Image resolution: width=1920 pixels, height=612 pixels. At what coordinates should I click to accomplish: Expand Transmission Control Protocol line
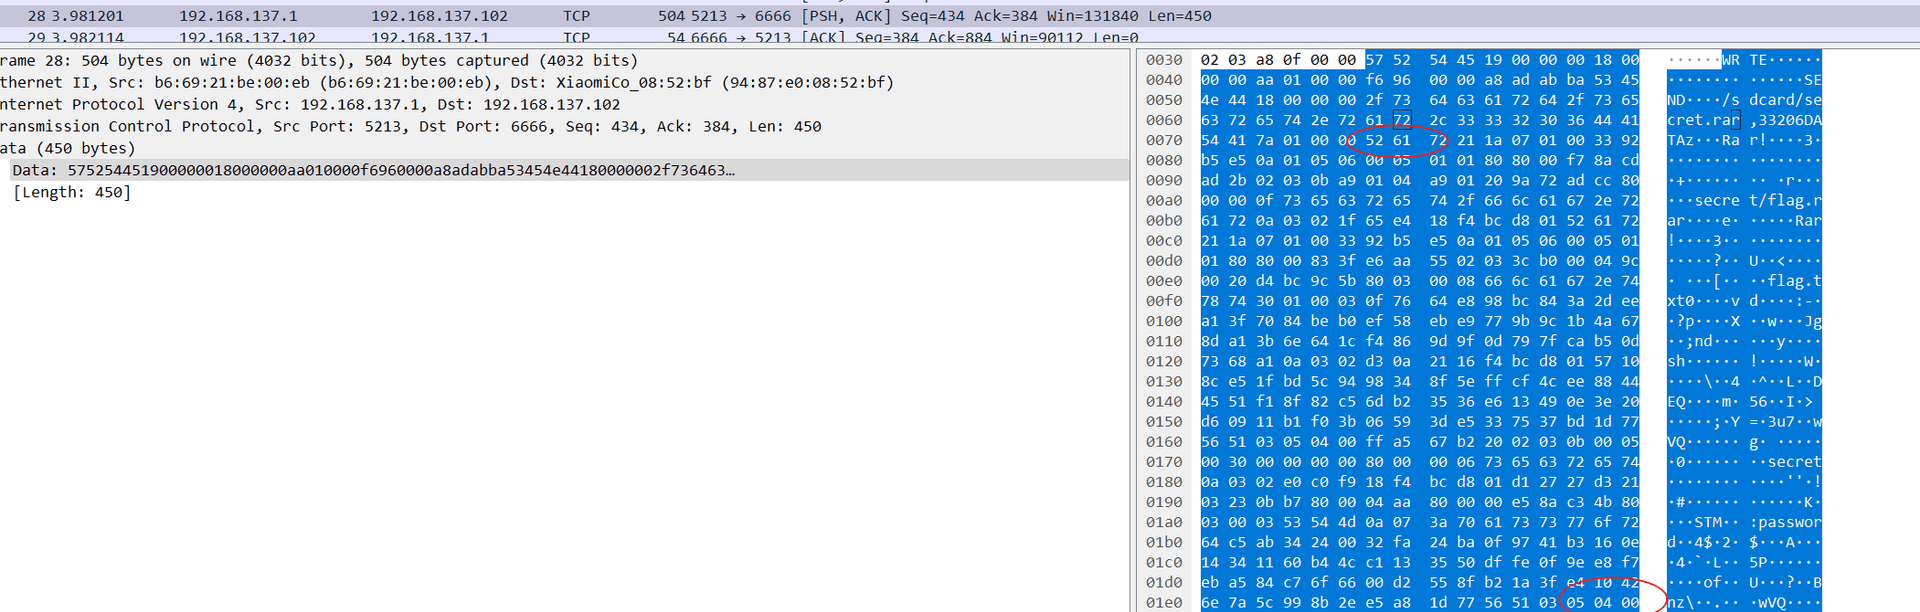pyautogui.click(x=410, y=126)
